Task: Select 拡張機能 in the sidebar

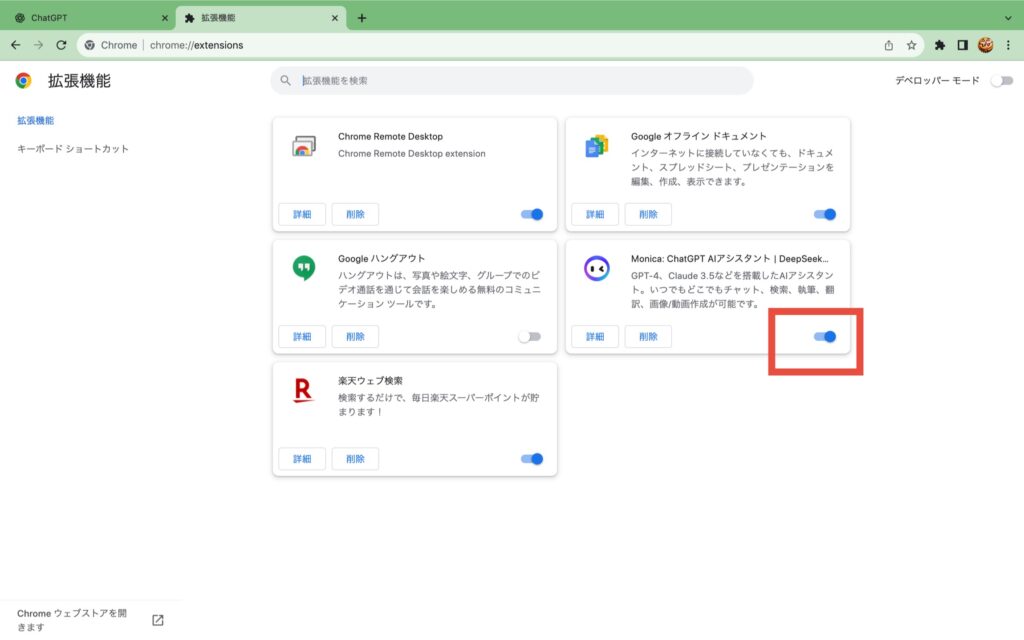Action: pos(35,120)
